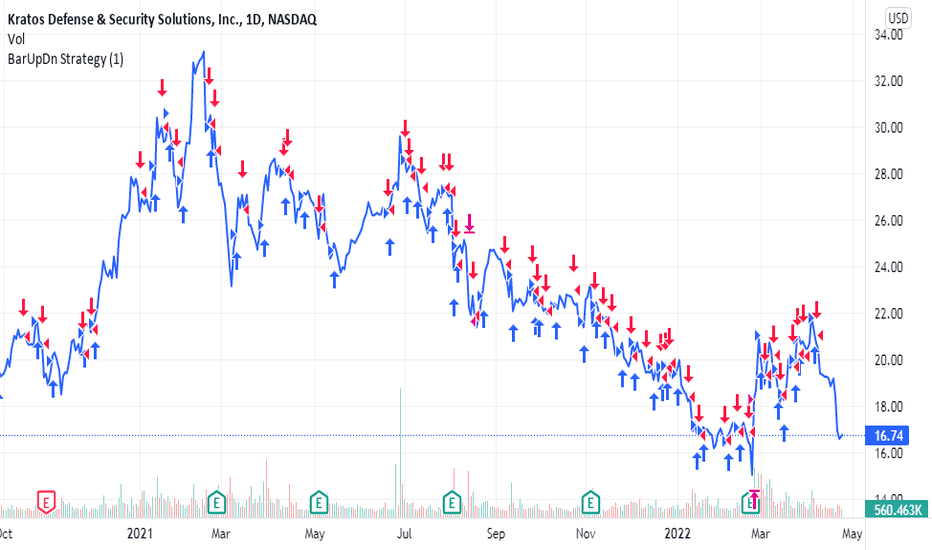Open earnings marker between Jul and Sep
Screen dimensions: 932x550
[x=452, y=502]
